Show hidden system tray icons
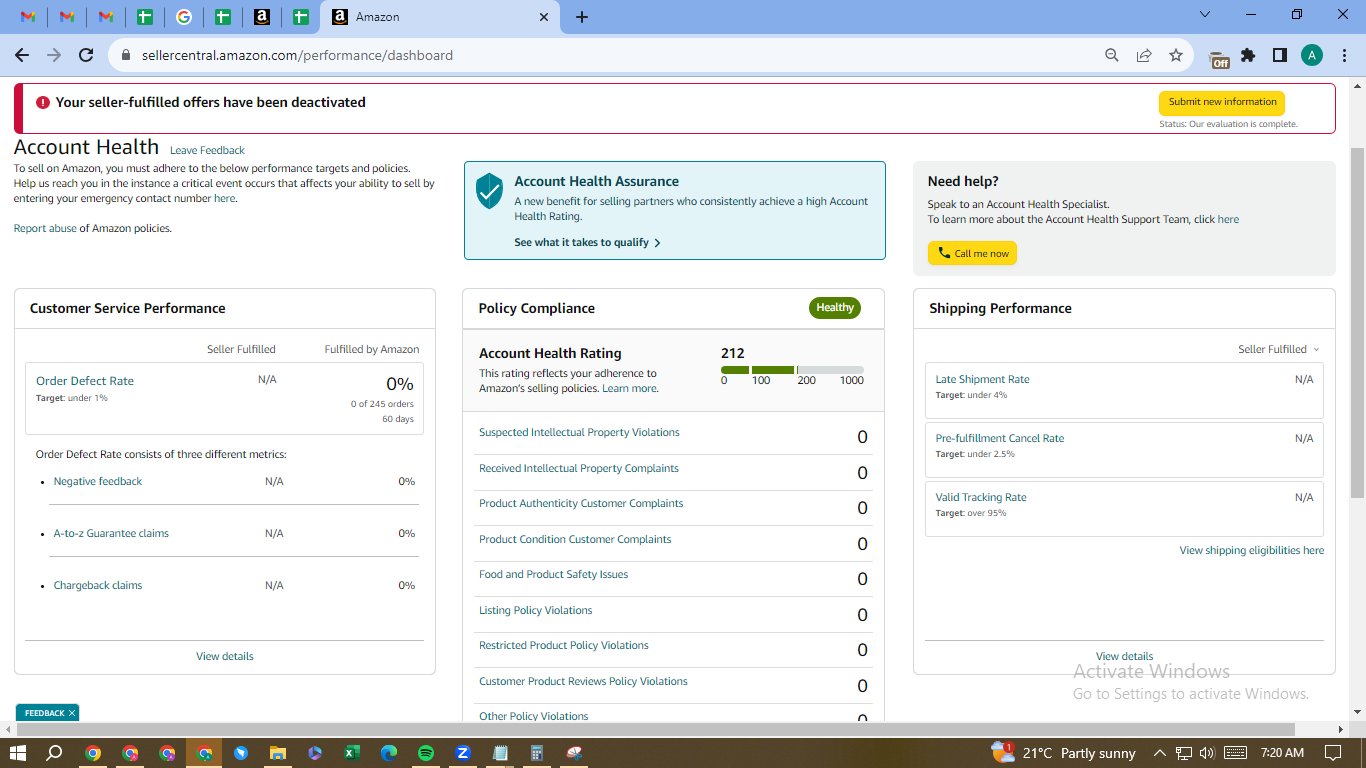The height and width of the screenshot is (768, 1366). click(1160, 753)
